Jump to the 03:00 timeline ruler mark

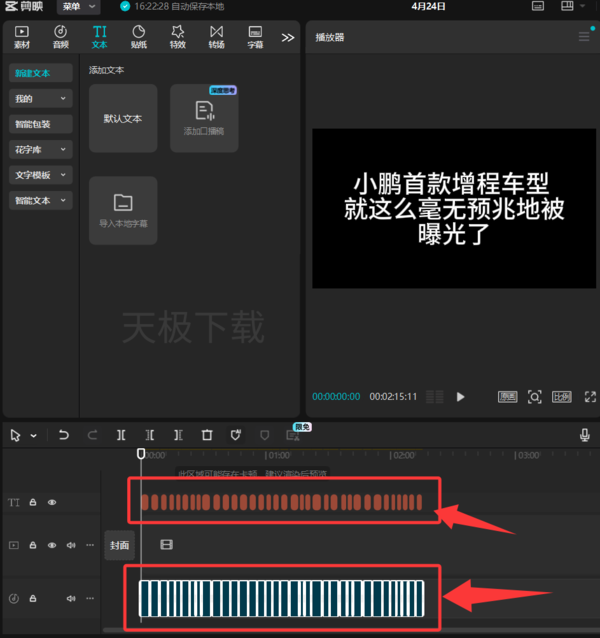point(527,455)
